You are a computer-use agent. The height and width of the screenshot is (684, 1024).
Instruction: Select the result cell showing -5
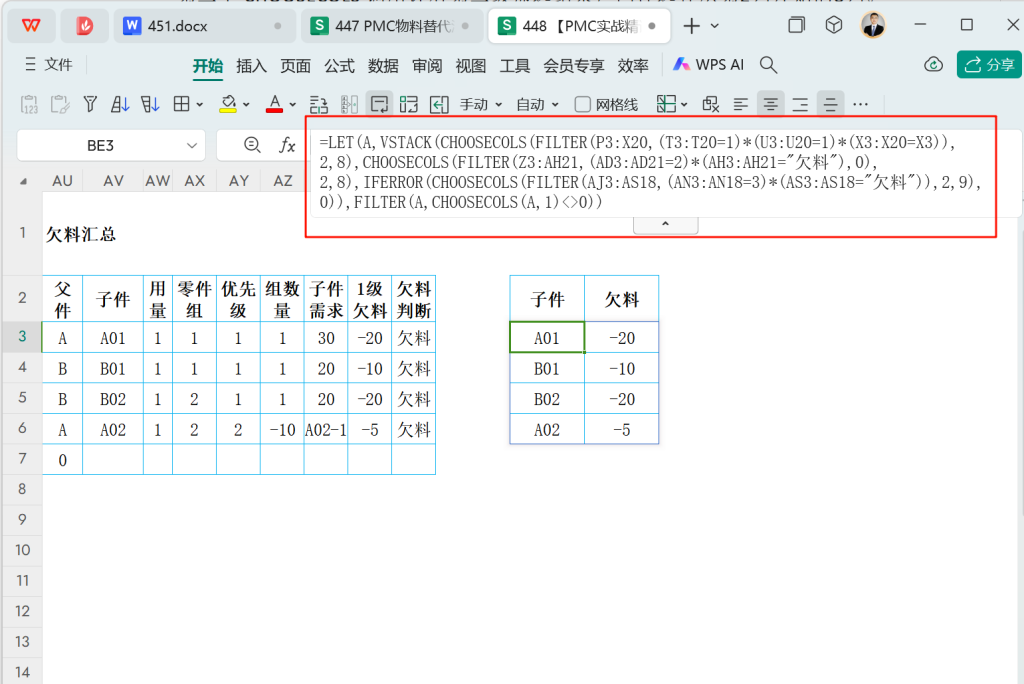622,430
